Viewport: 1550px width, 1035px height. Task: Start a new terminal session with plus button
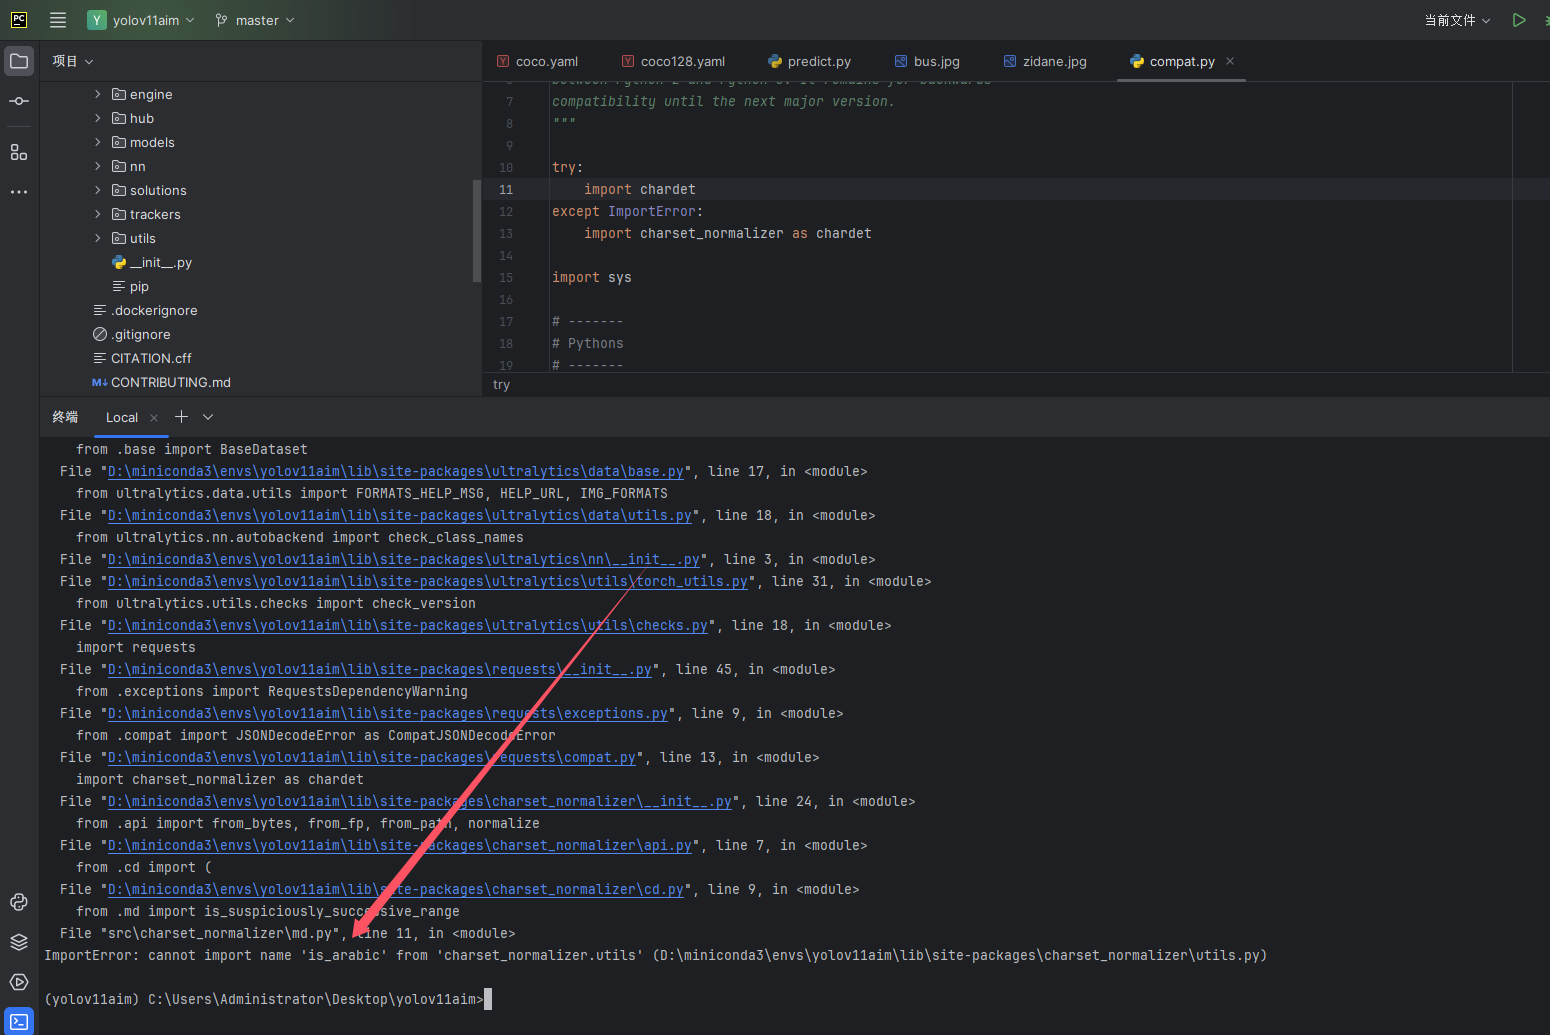[x=181, y=416]
